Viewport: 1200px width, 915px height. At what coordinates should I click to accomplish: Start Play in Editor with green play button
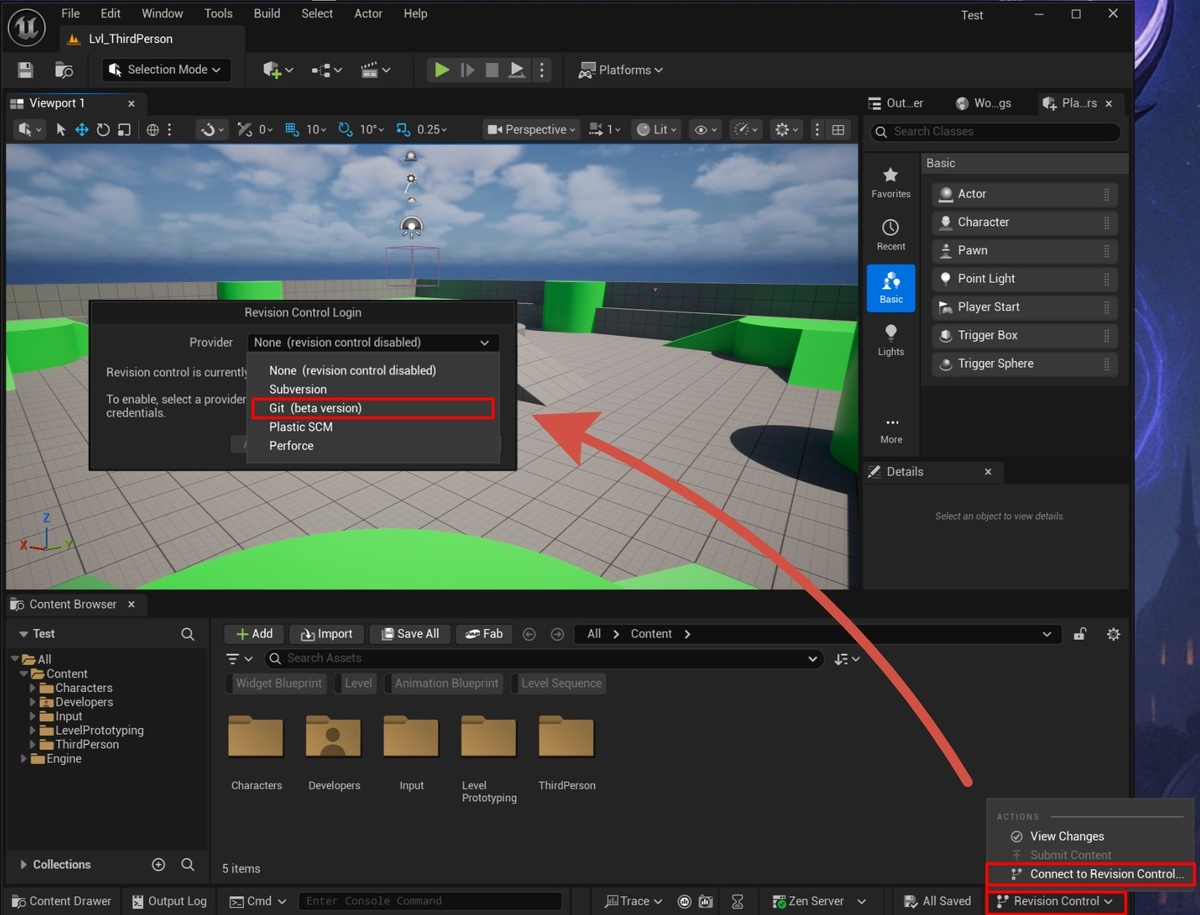click(441, 70)
